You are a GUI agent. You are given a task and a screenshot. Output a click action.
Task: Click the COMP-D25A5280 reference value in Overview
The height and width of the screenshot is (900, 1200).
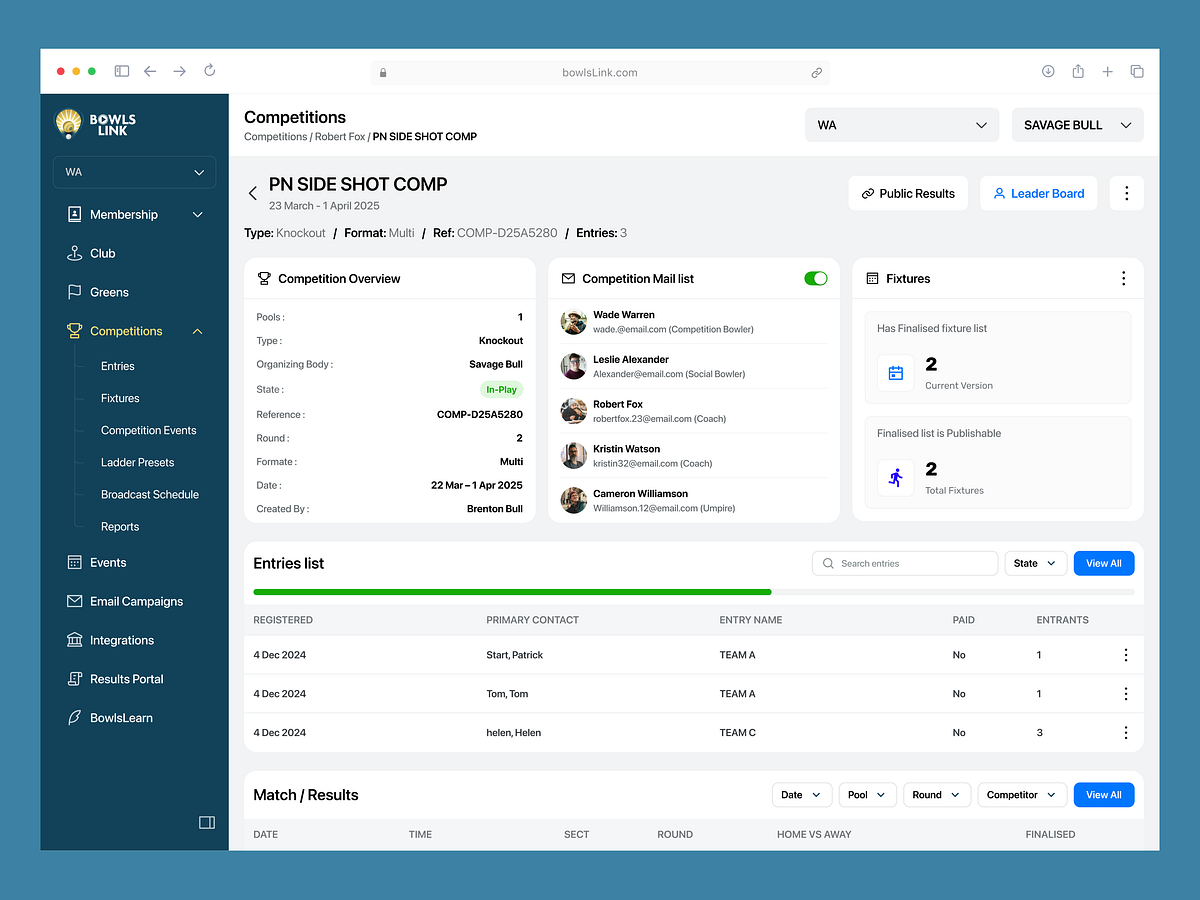click(480, 414)
